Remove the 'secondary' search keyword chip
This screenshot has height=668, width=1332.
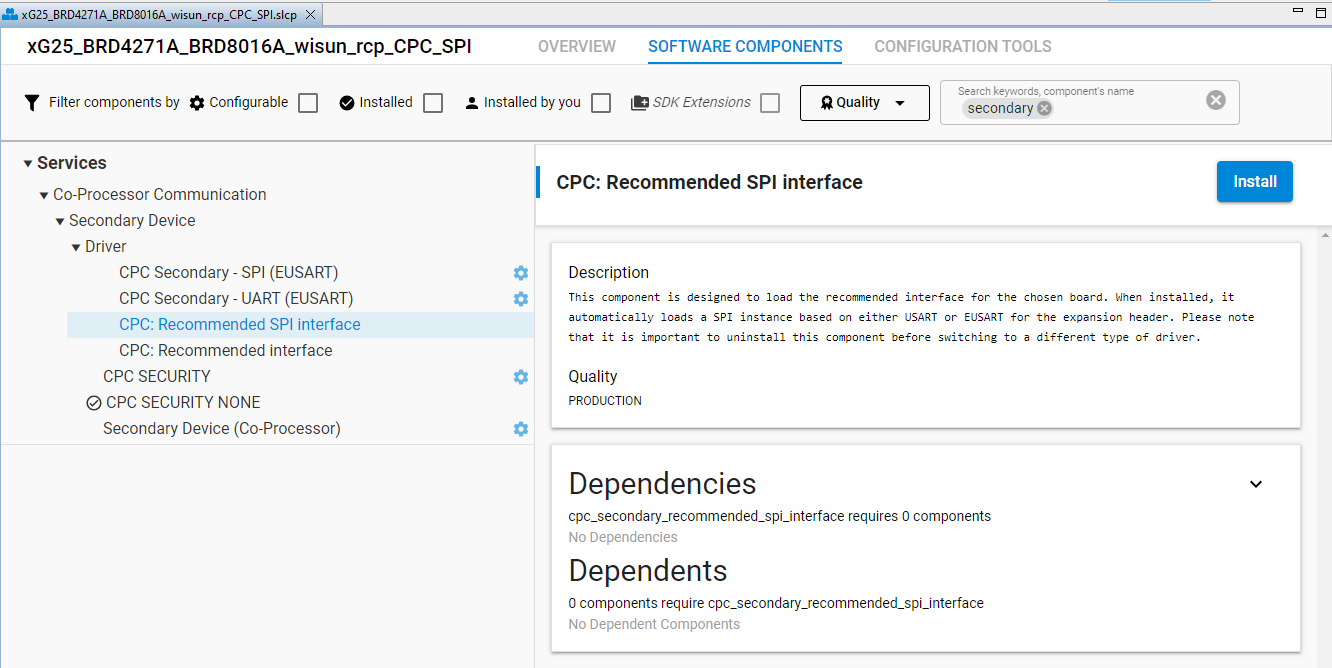[1044, 109]
